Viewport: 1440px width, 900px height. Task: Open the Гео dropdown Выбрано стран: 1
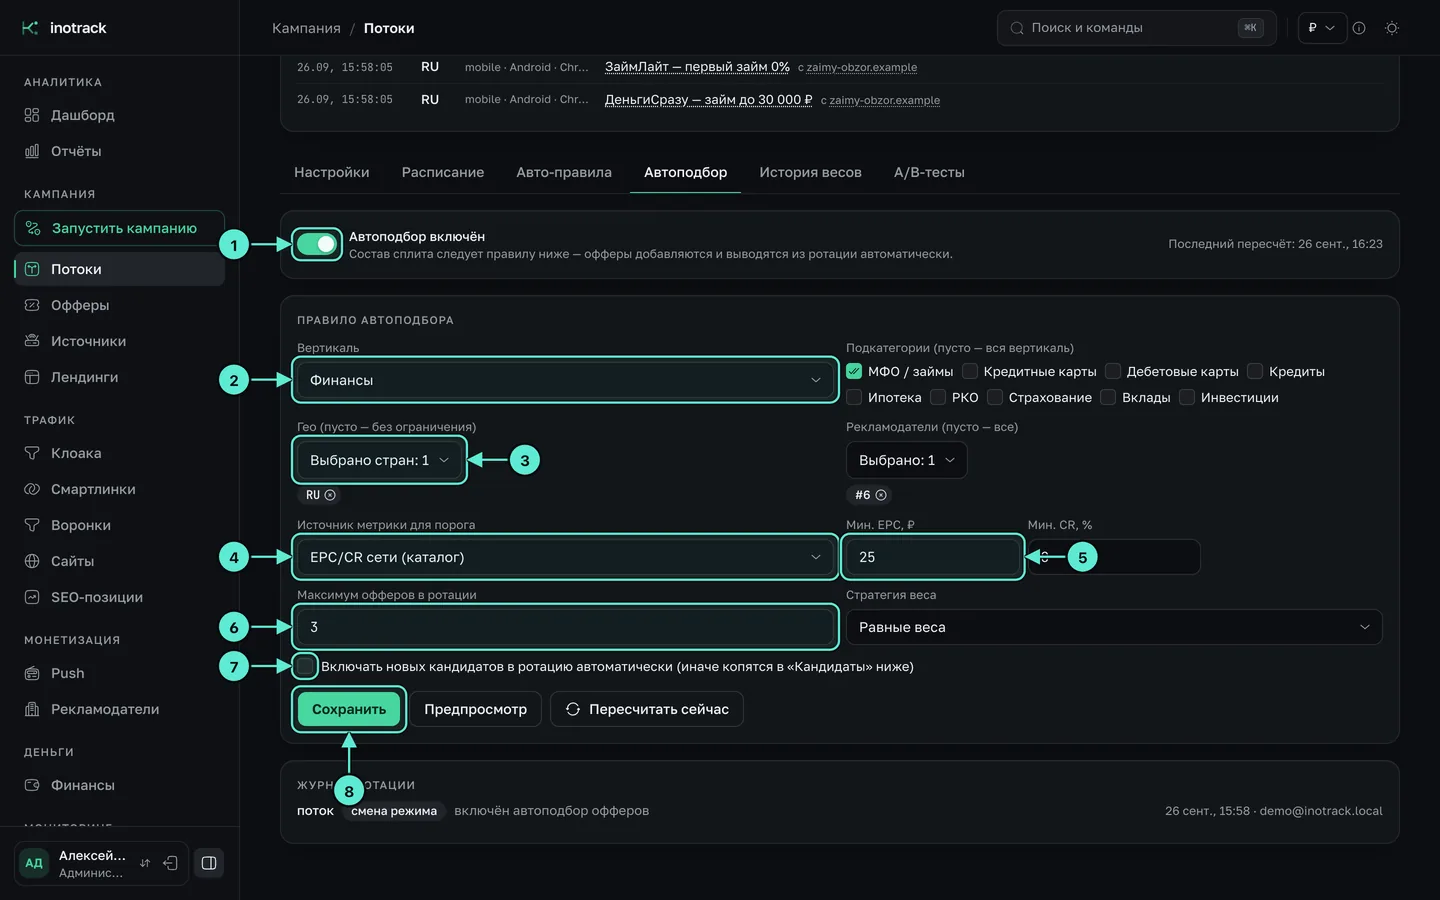pyautogui.click(x=380, y=460)
